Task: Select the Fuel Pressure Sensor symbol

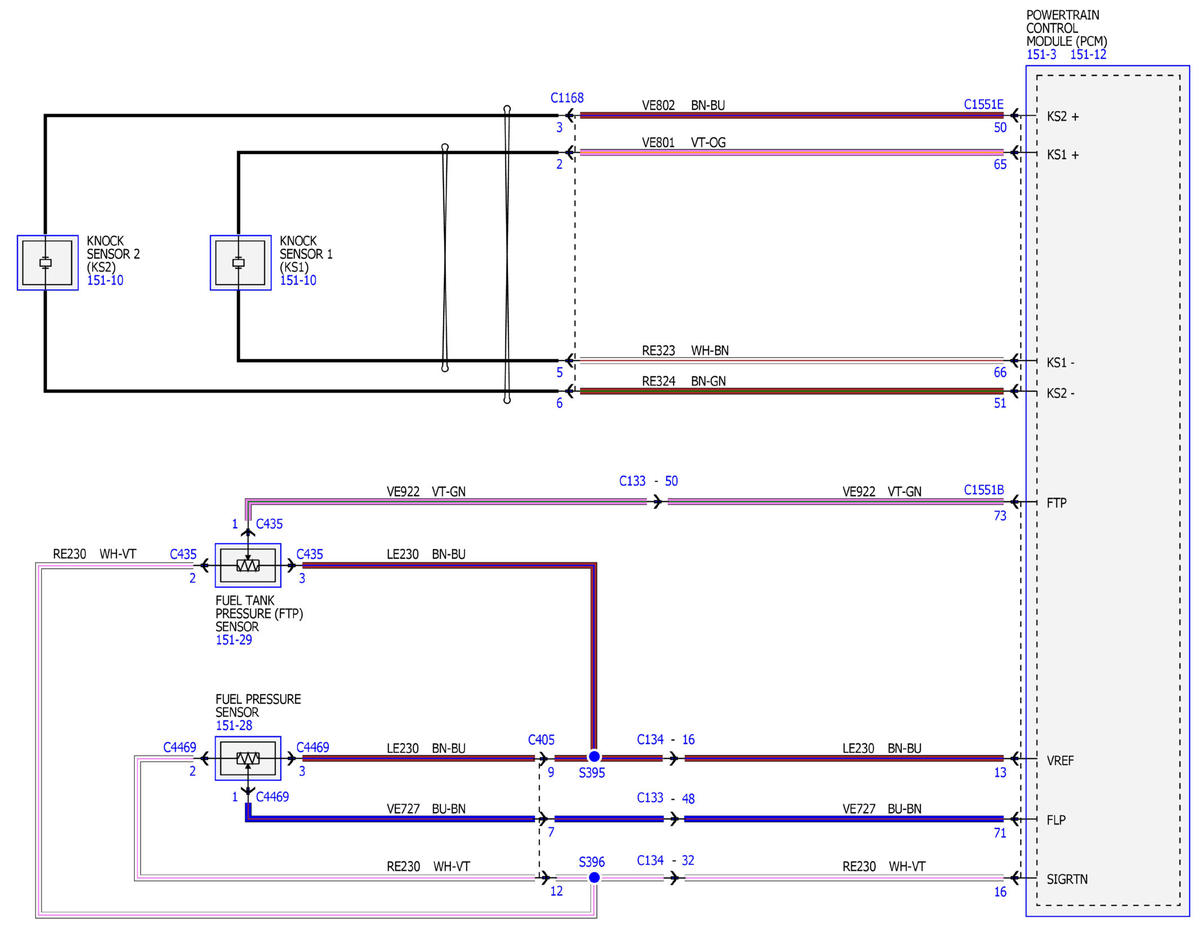Action: [248, 758]
